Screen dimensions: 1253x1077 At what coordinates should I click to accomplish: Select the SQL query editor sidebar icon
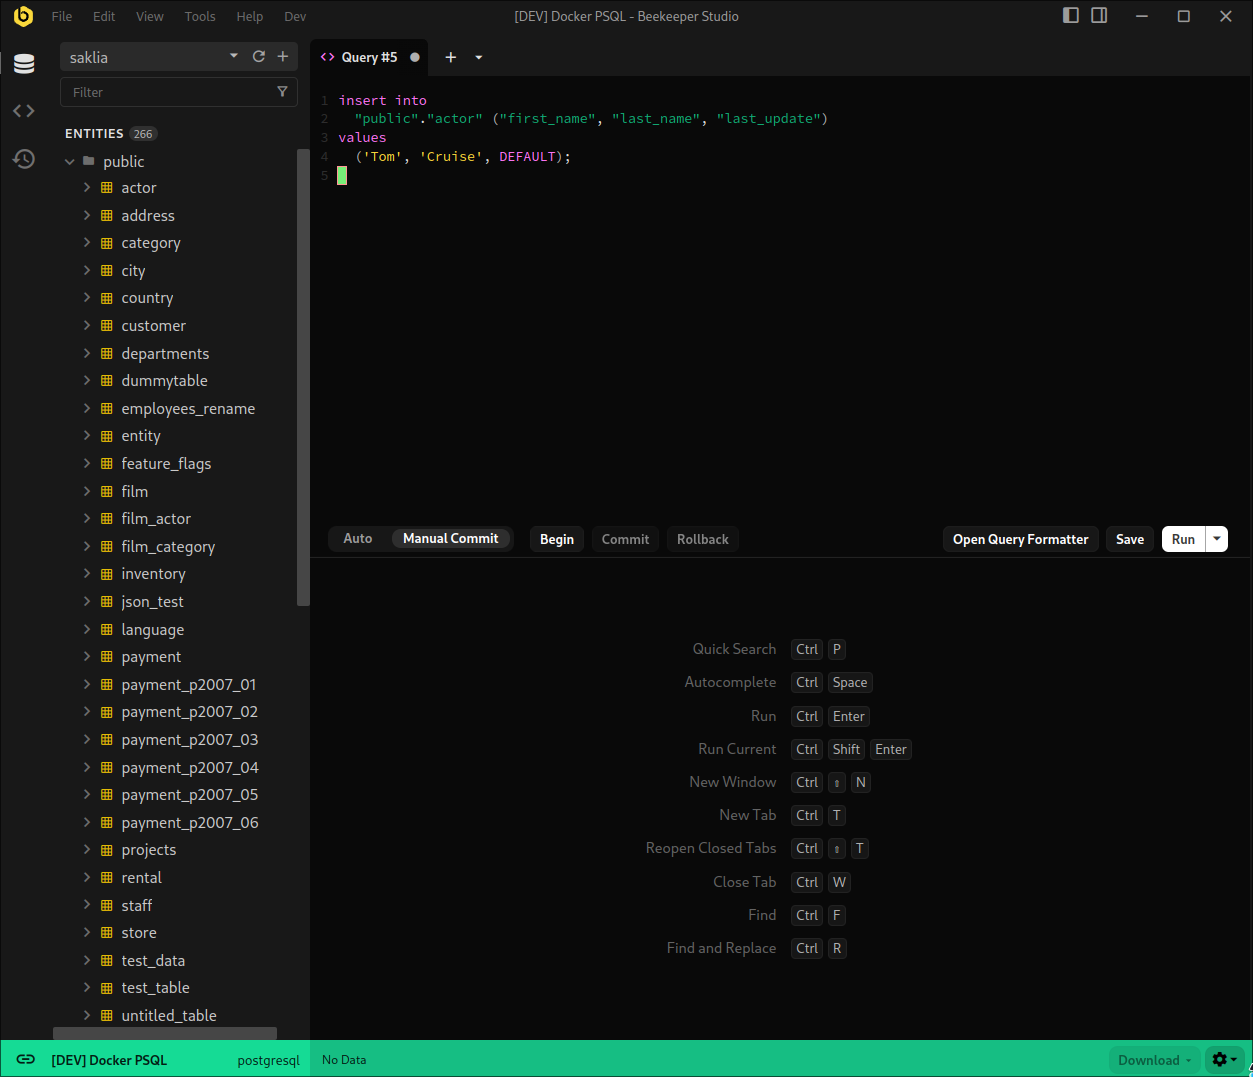coord(23,110)
